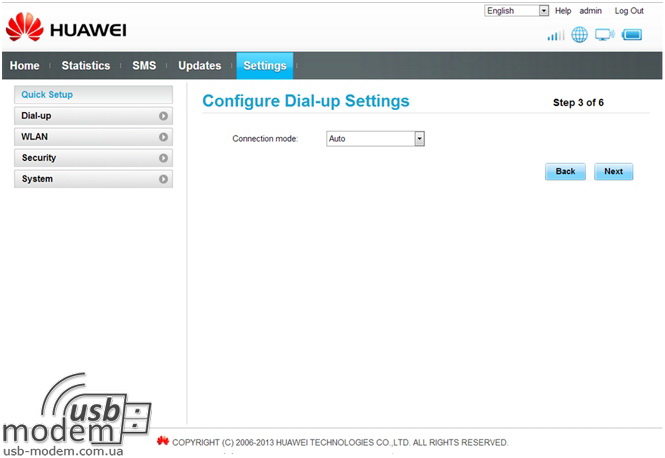Expand the WLAN section arrow

[163, 137]
